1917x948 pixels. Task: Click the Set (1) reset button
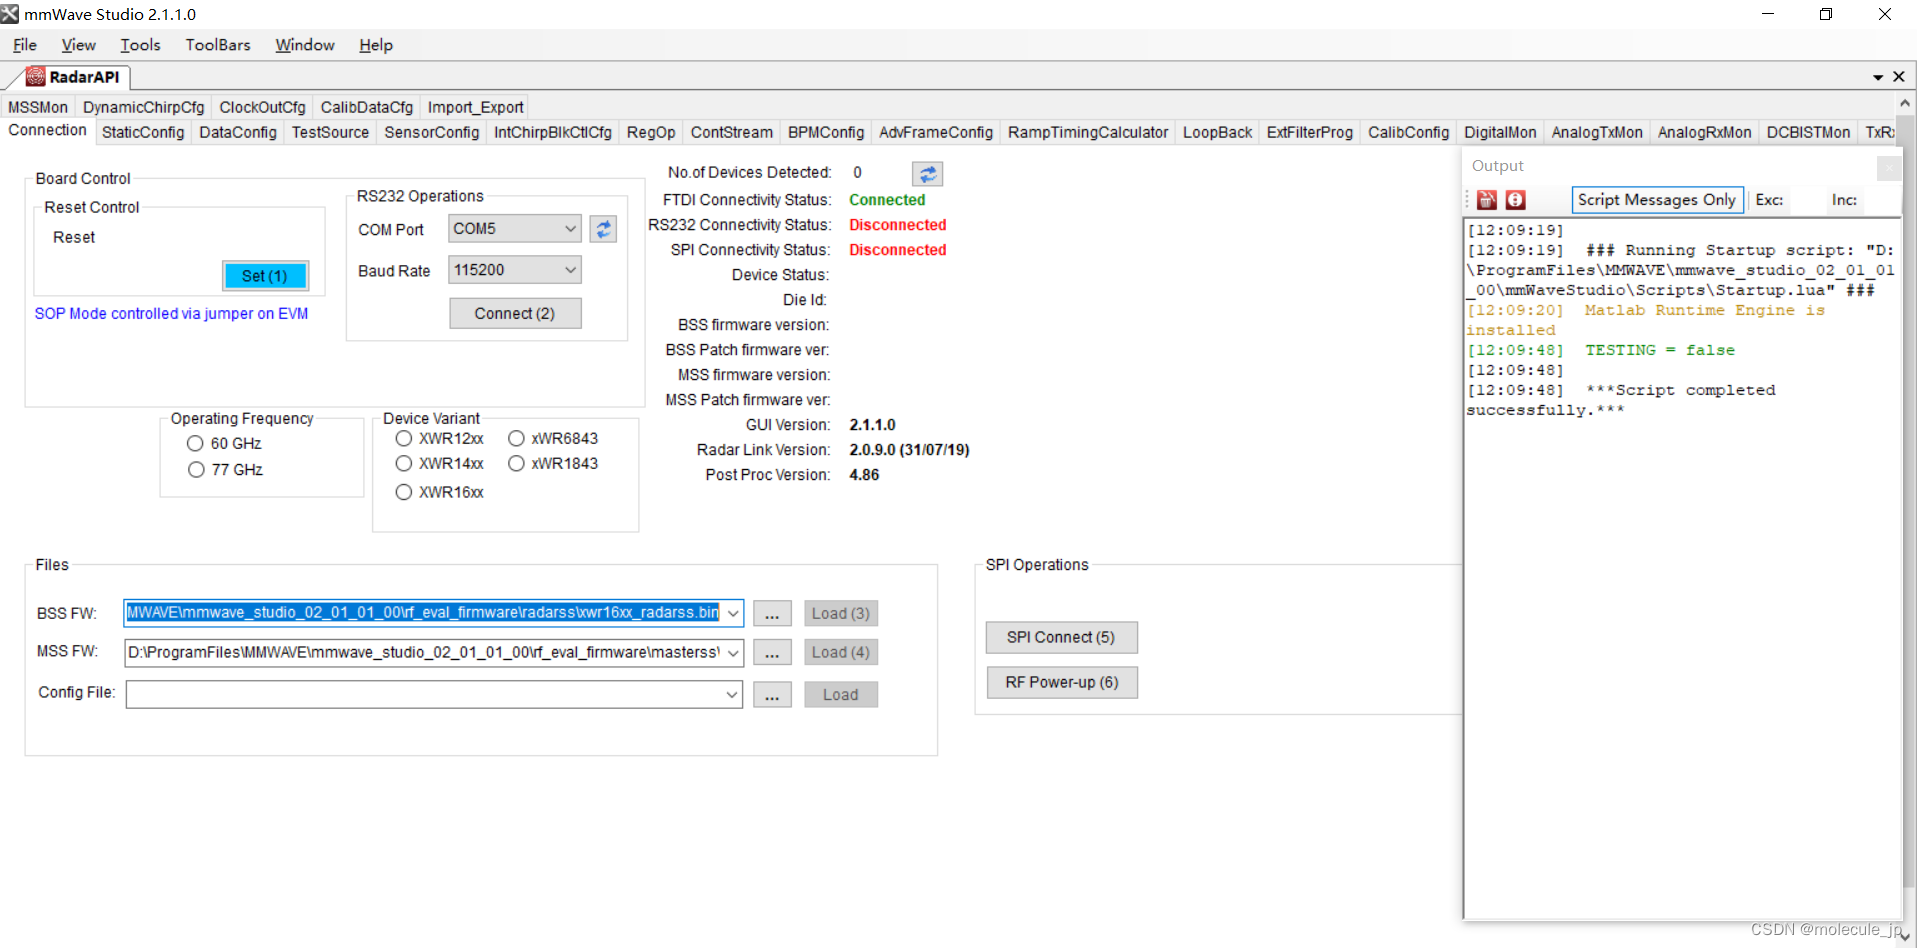[265, 276]
